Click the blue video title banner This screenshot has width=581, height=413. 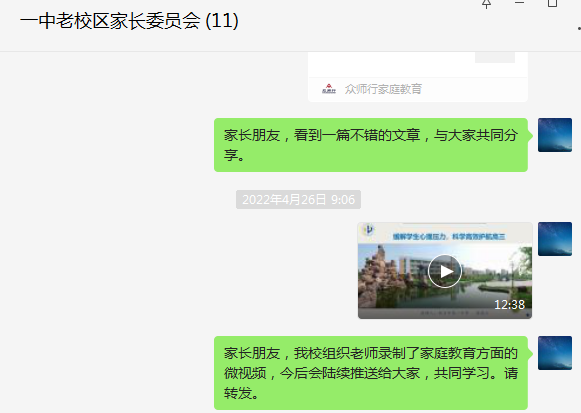tap(449, 236)
